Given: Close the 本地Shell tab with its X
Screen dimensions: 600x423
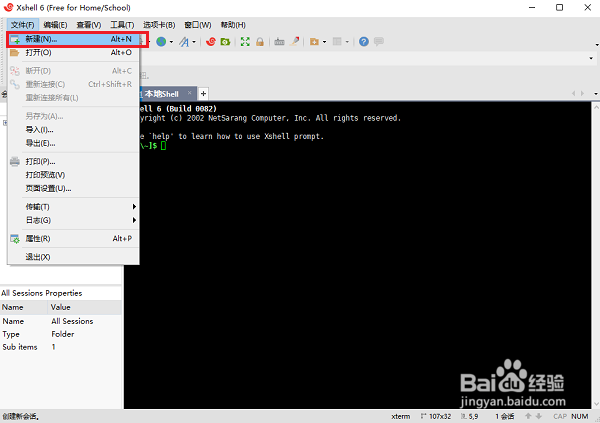Looking at the screenshot, I should 189,93.
